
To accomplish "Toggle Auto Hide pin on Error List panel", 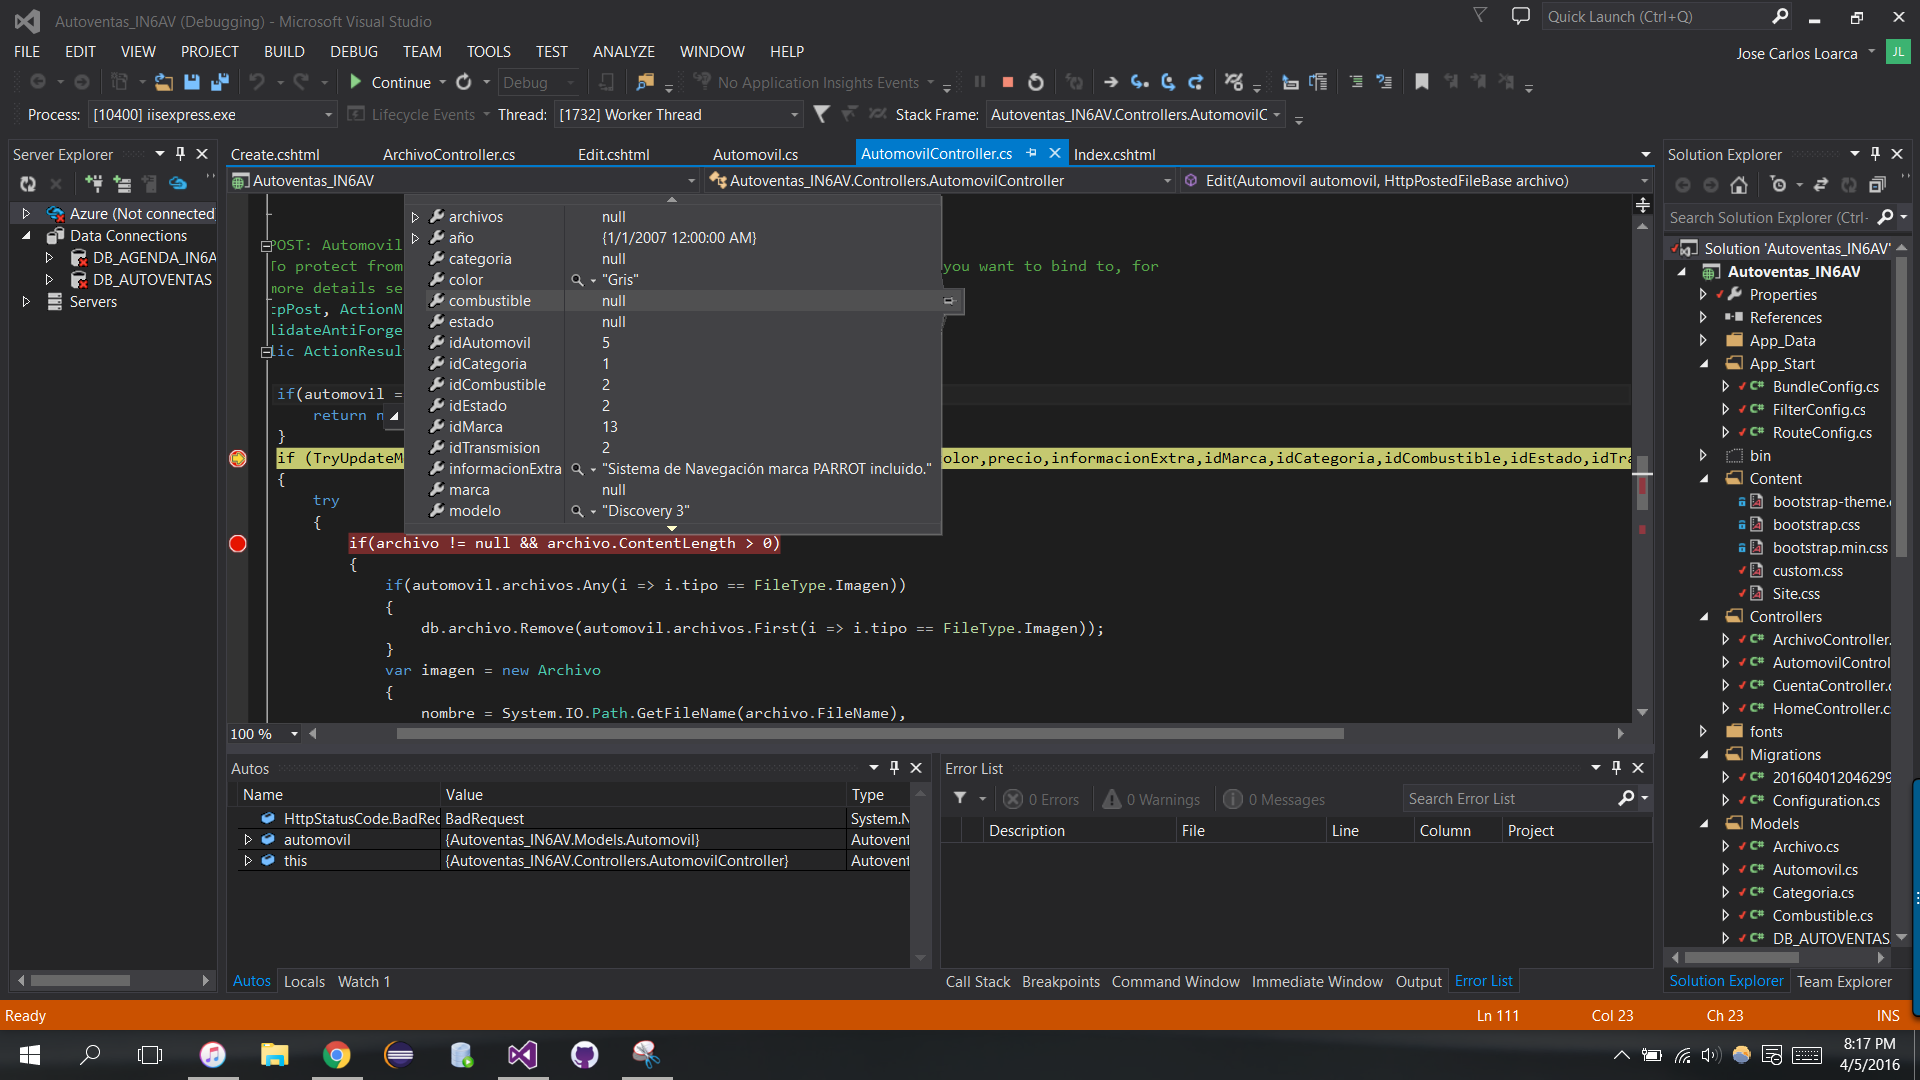I will (x=1616, y=768).
